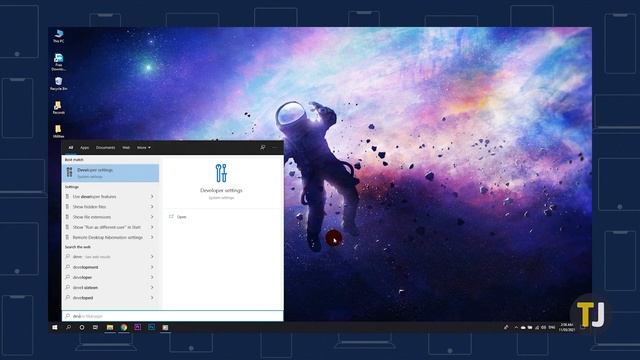This screenshot has height=360, width=640.
Task: Select 'deve - See web results' suggestion
Action: (111, 257)
